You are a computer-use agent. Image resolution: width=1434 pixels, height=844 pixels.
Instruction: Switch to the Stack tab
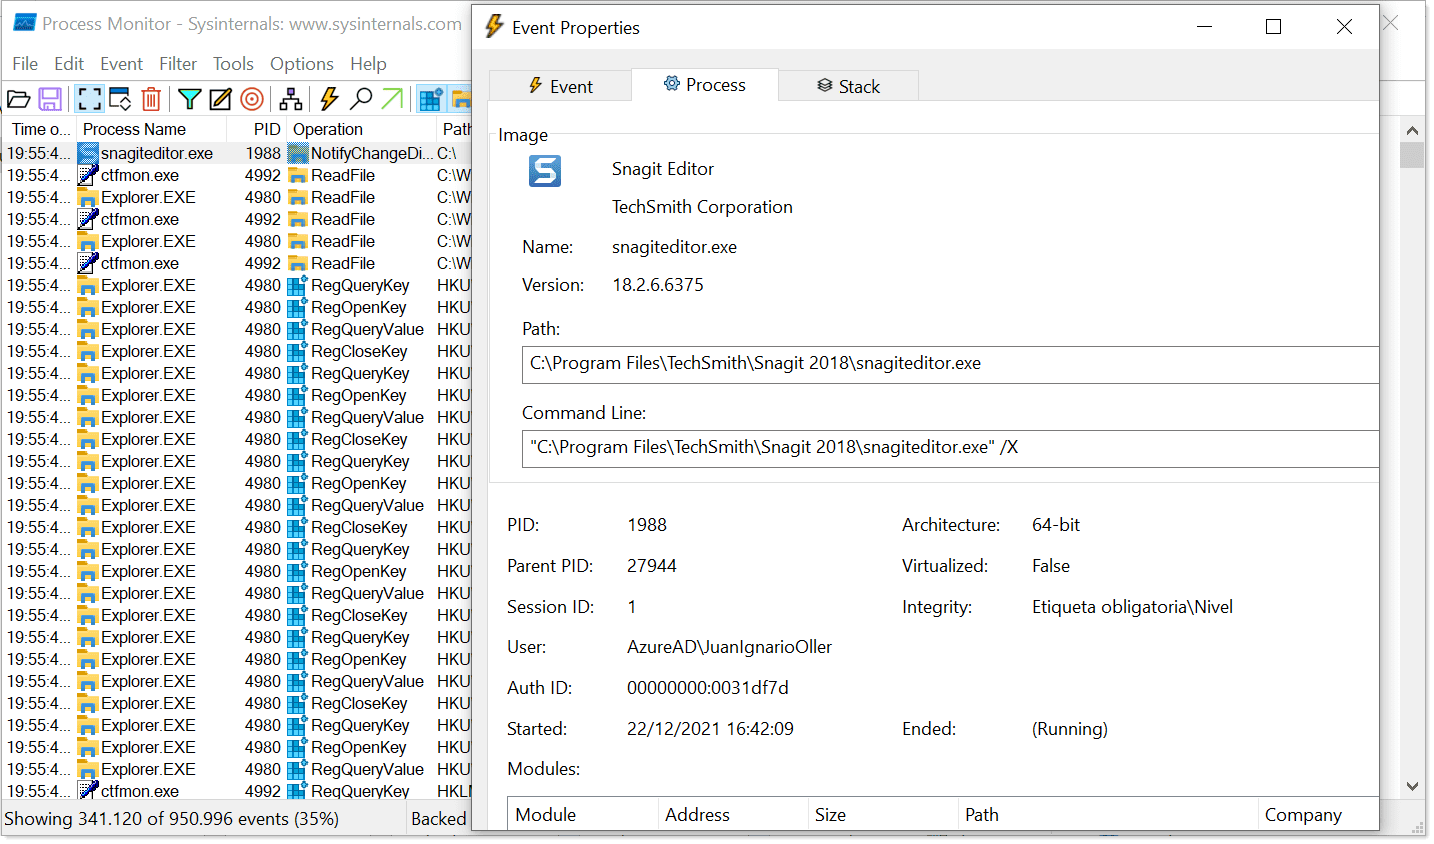click(848, 86)
